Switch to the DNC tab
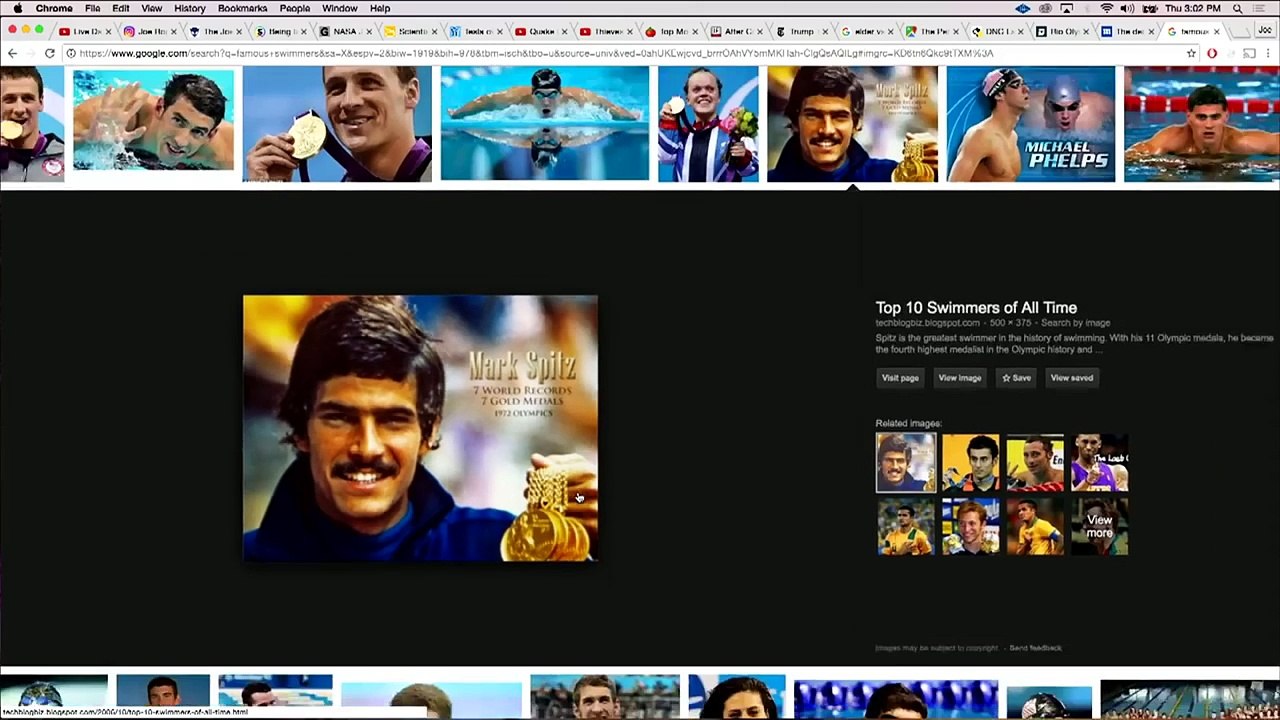The width and height of the screenshot is (1280, 720). tap(994, 31)
